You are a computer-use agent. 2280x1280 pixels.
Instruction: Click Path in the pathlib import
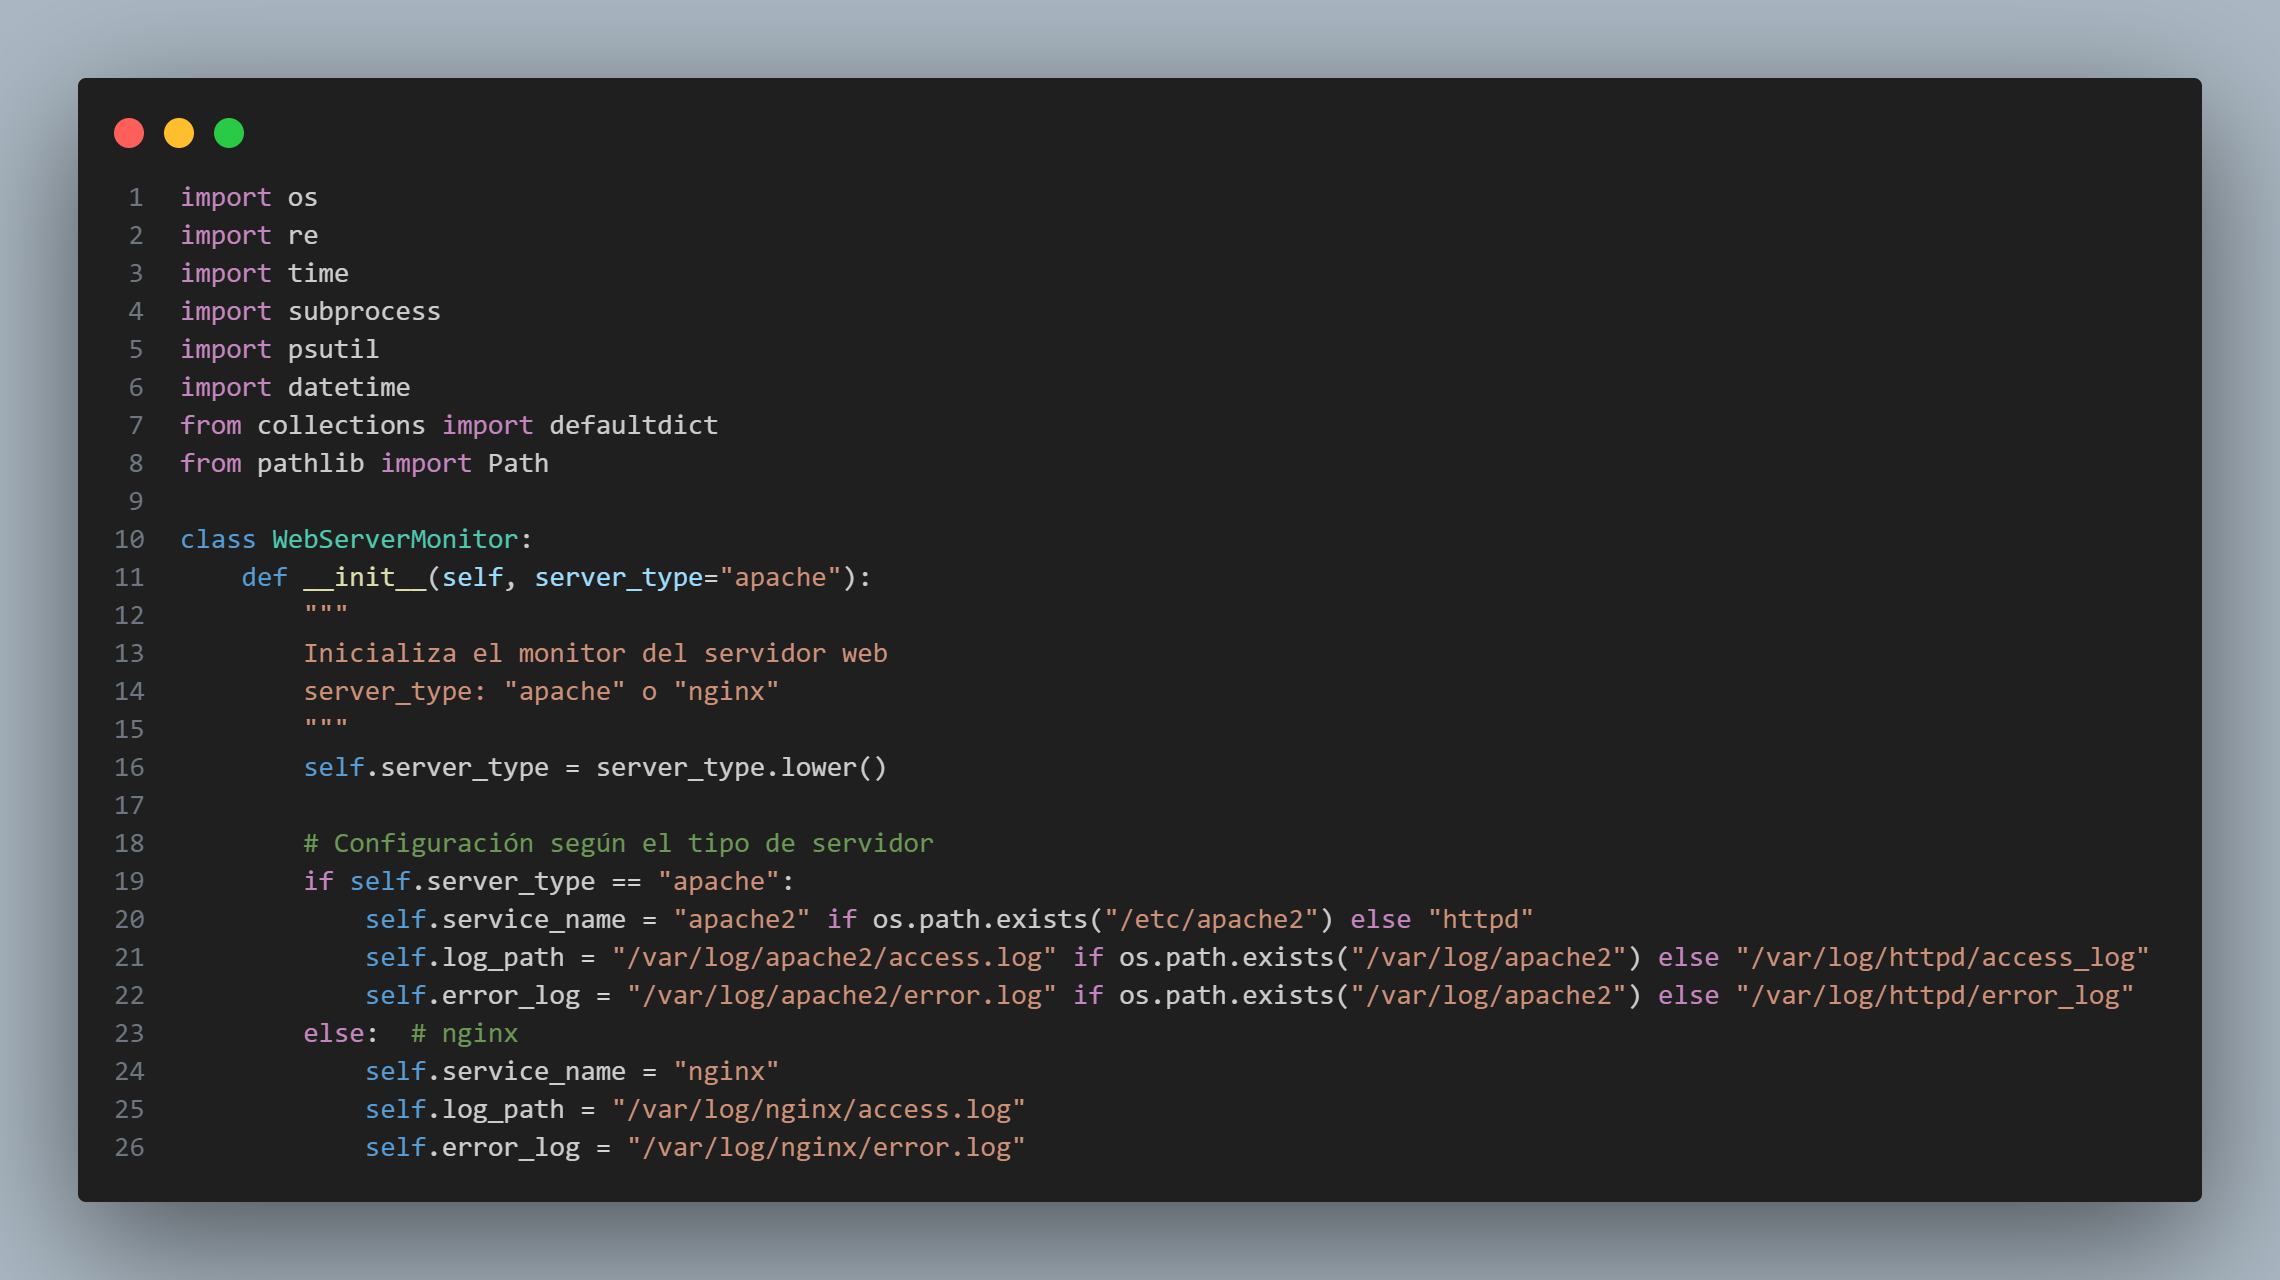coord(518,464)
